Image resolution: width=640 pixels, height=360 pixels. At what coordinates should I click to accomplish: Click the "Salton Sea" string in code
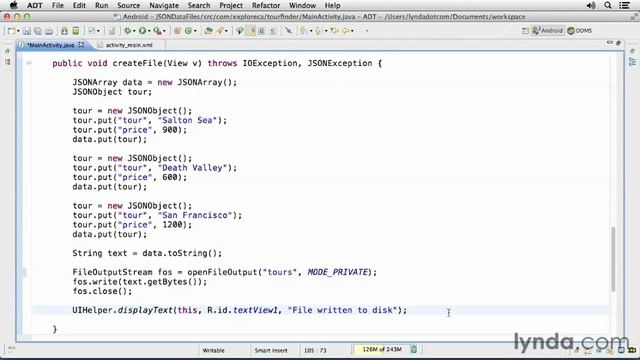click(x=187, y=120)
